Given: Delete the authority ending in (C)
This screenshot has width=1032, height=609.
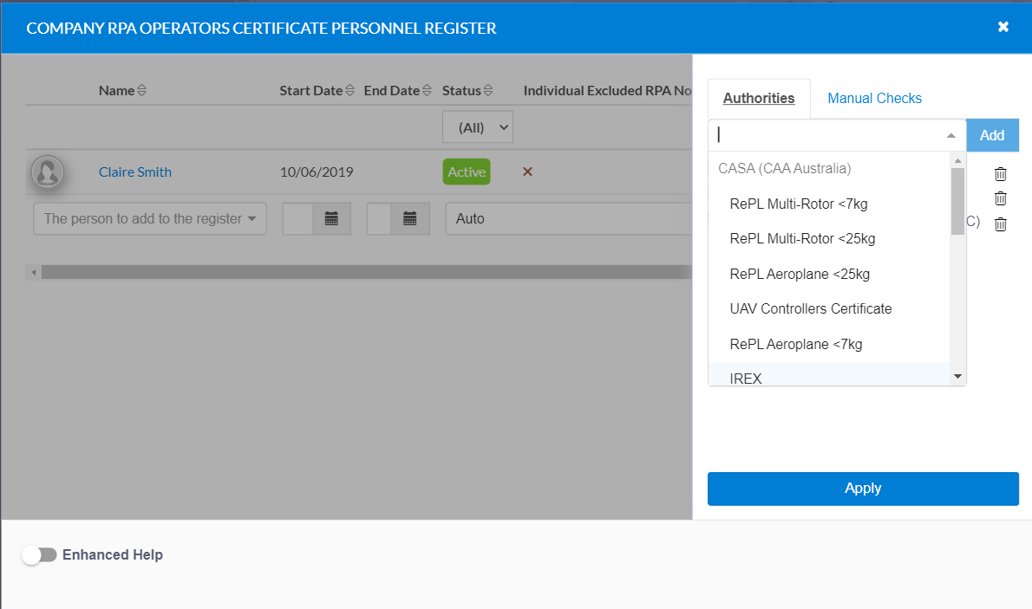Looking at the screenshot, I should (1000, 223).
